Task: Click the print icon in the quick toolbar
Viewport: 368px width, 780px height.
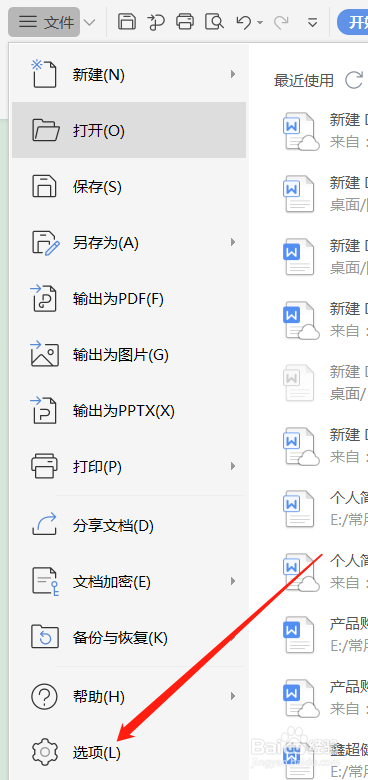Action: (x=185, y=22)
